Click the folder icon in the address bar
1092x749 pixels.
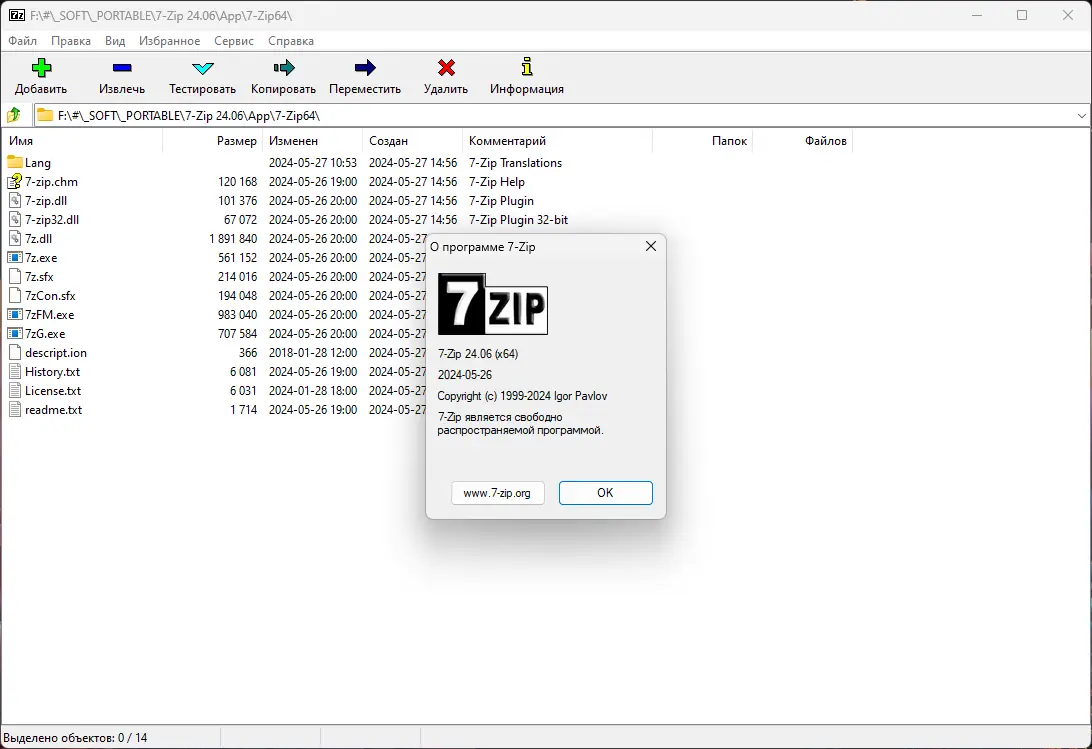(45, 114)
